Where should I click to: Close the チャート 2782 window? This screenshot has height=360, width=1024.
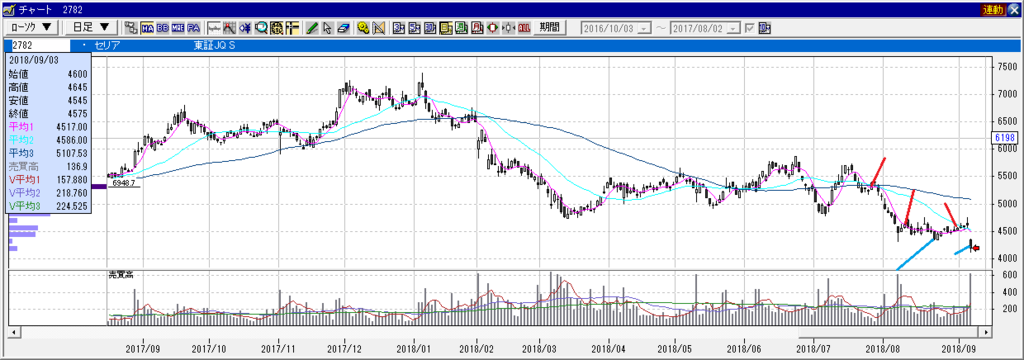coord(1014,9)
